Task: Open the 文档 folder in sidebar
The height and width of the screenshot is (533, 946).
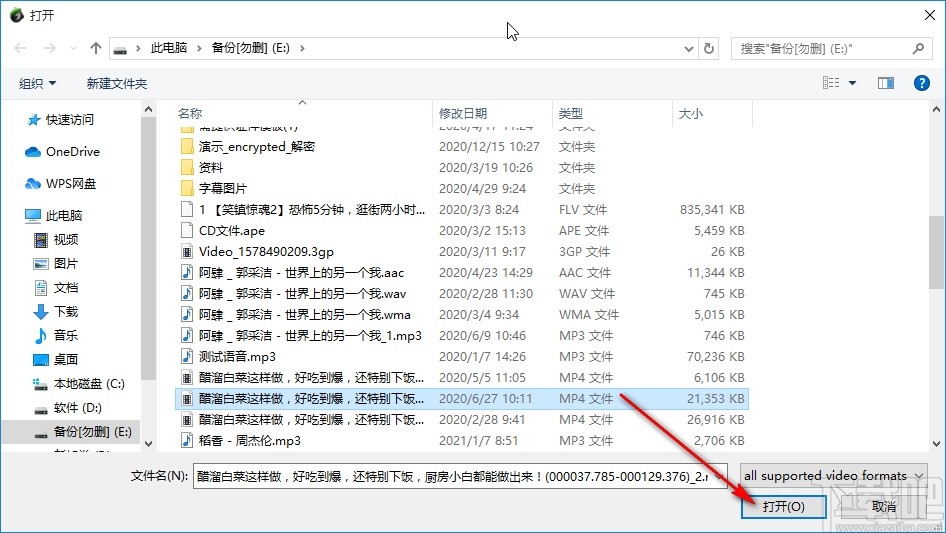Action: [56, 287]
